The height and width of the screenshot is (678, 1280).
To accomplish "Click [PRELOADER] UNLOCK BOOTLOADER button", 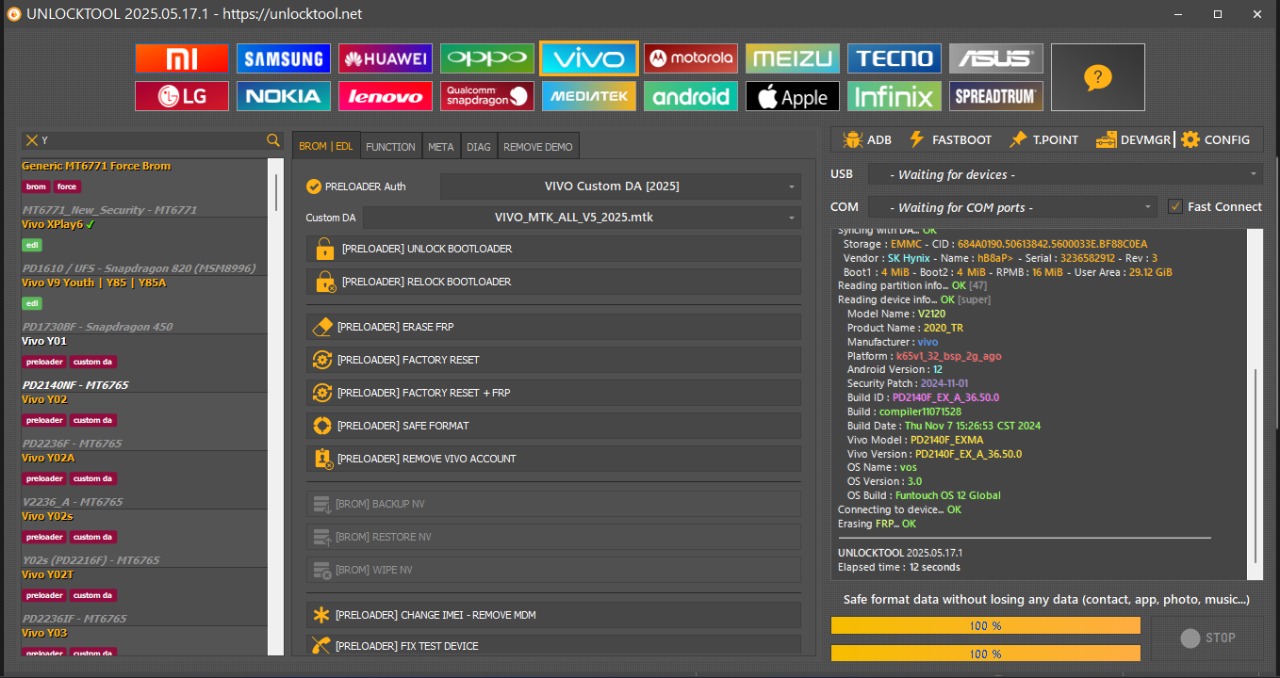I will click(x=554, y=249).
